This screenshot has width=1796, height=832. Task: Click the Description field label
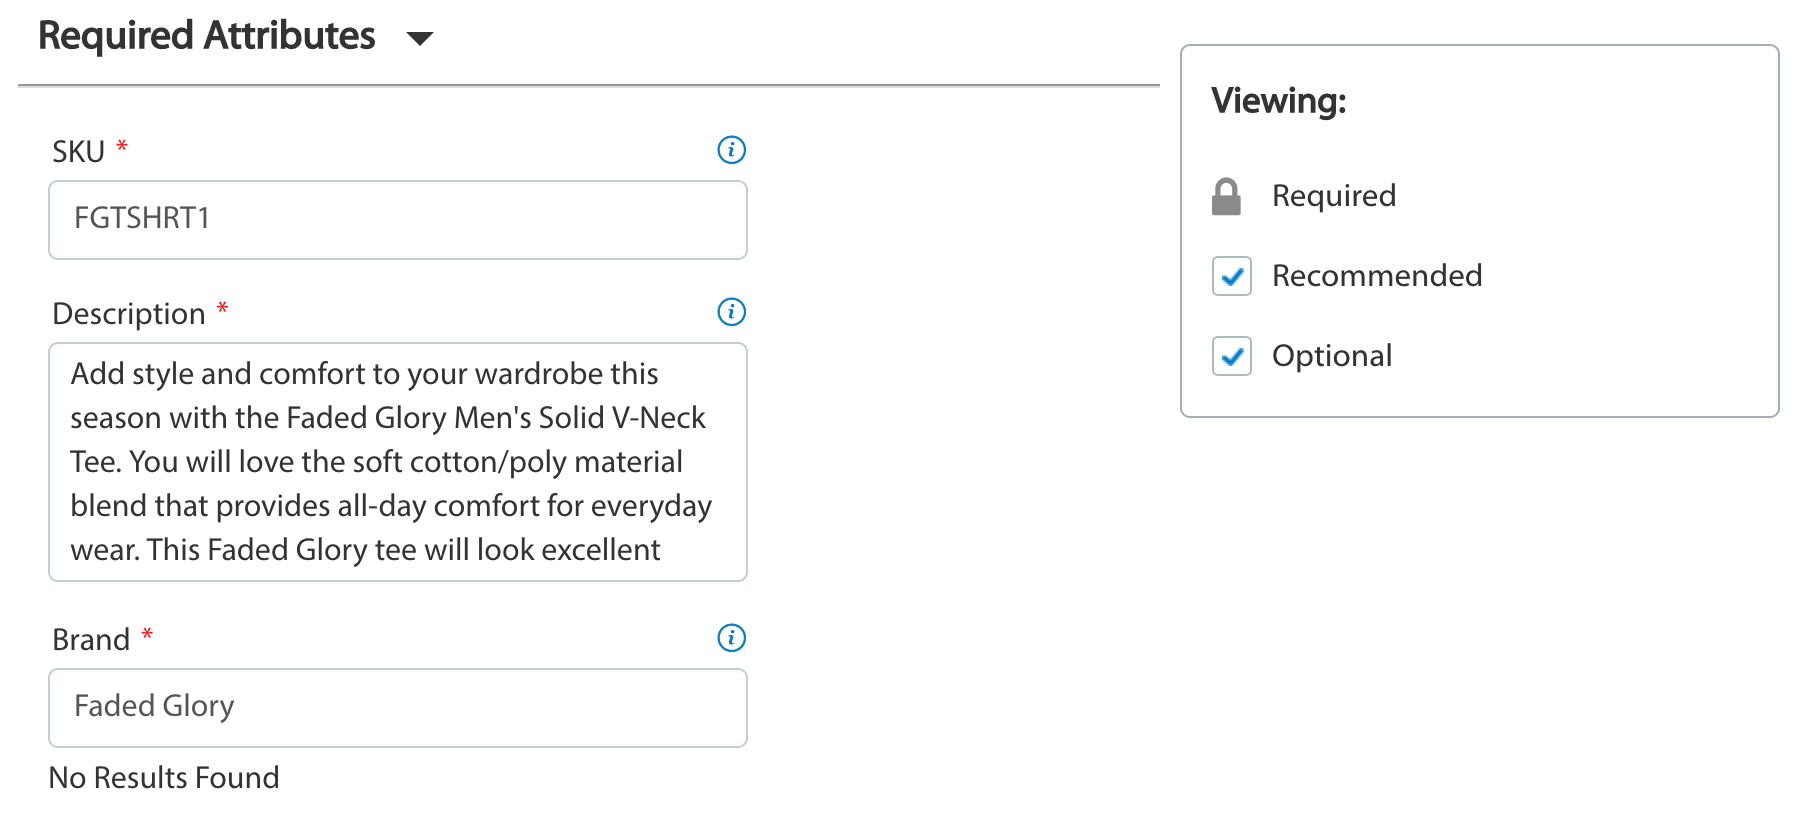pos(129,314)
